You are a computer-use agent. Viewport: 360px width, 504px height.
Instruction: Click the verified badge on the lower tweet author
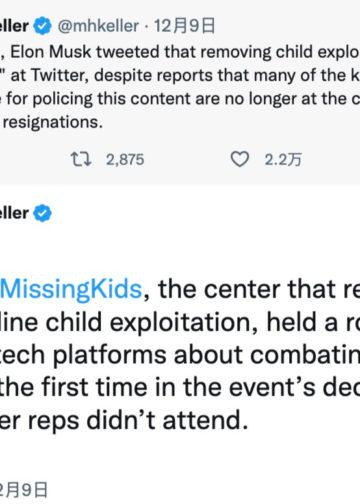pos(41,213)
